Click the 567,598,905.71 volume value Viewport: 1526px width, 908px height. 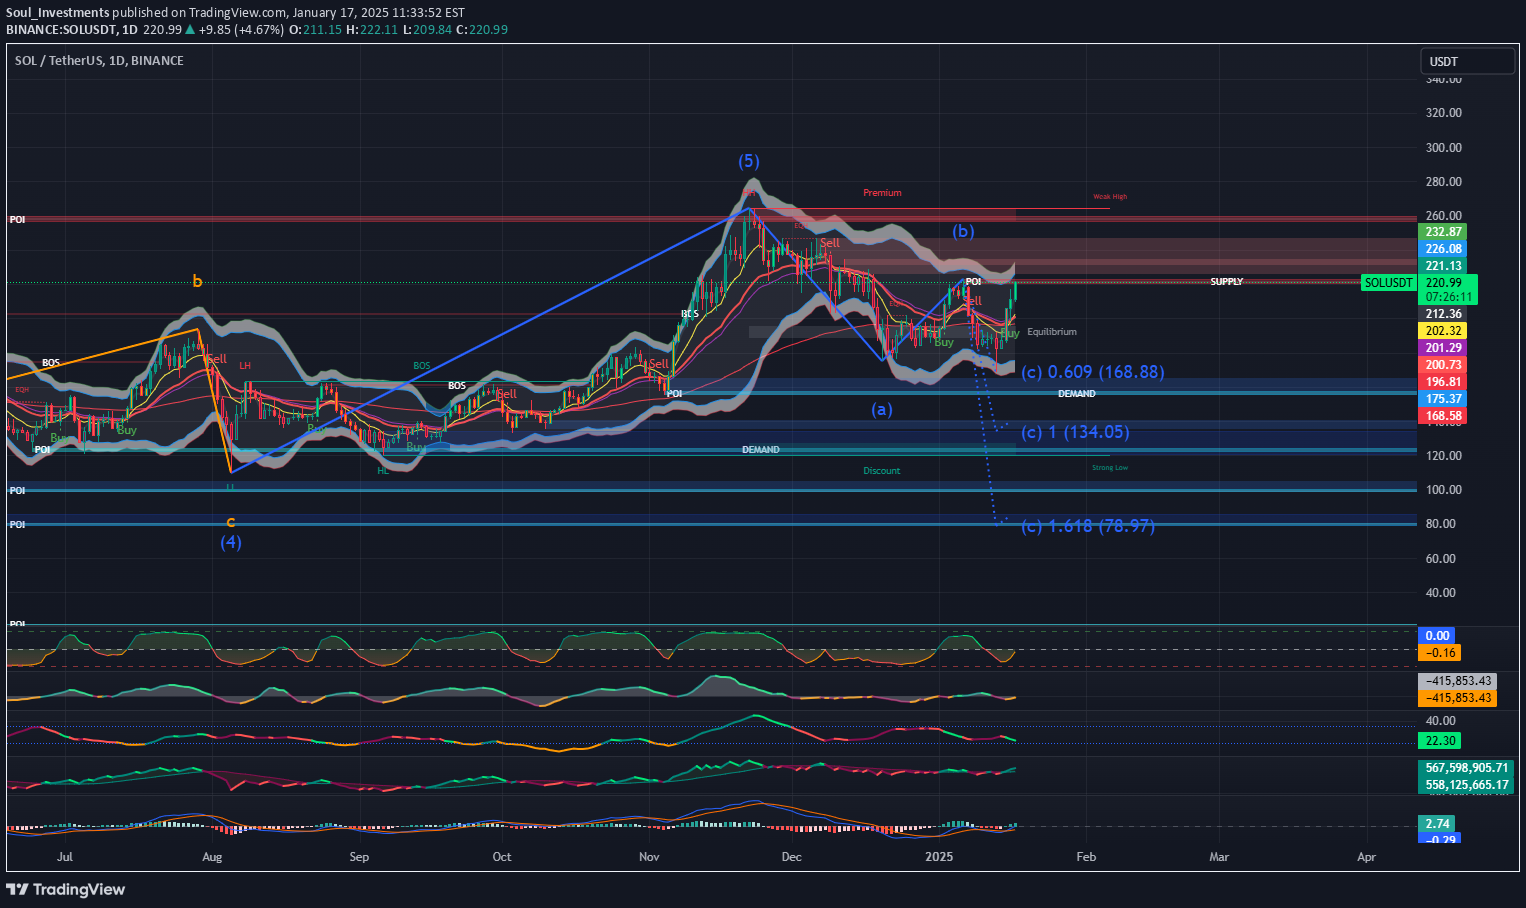point(1466,768)
